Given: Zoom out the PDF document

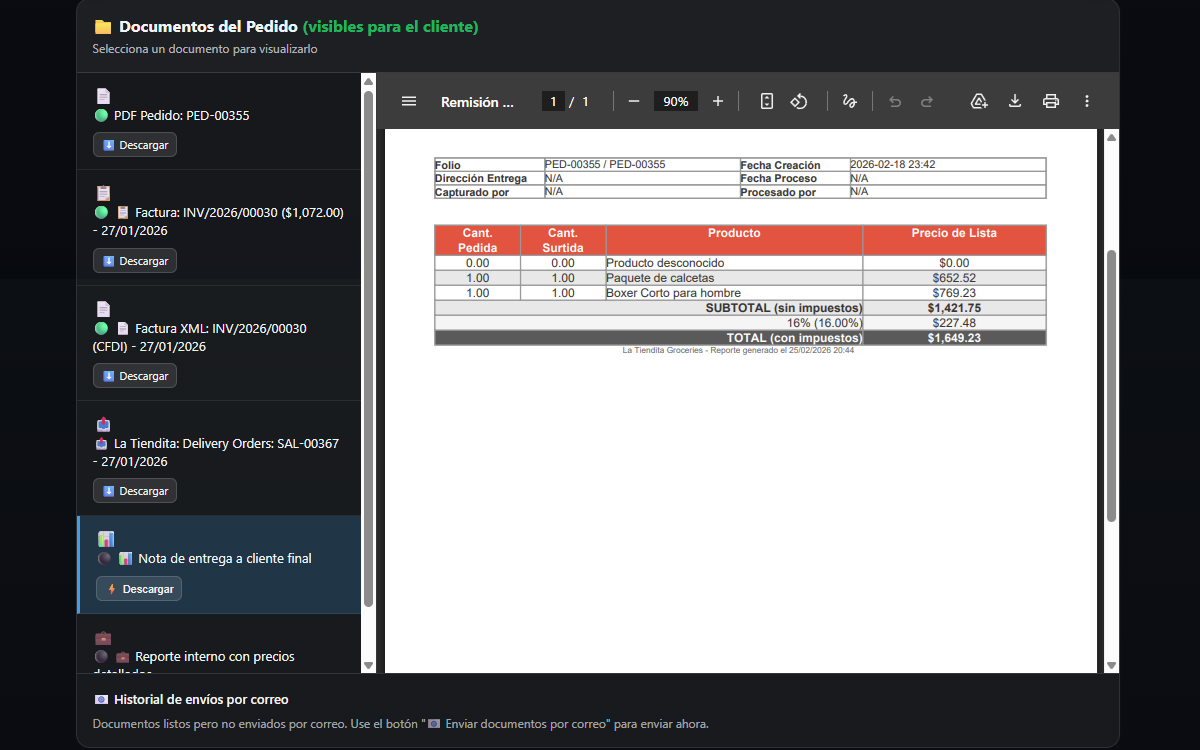Looking at the screenshot, I should (633, 101).
